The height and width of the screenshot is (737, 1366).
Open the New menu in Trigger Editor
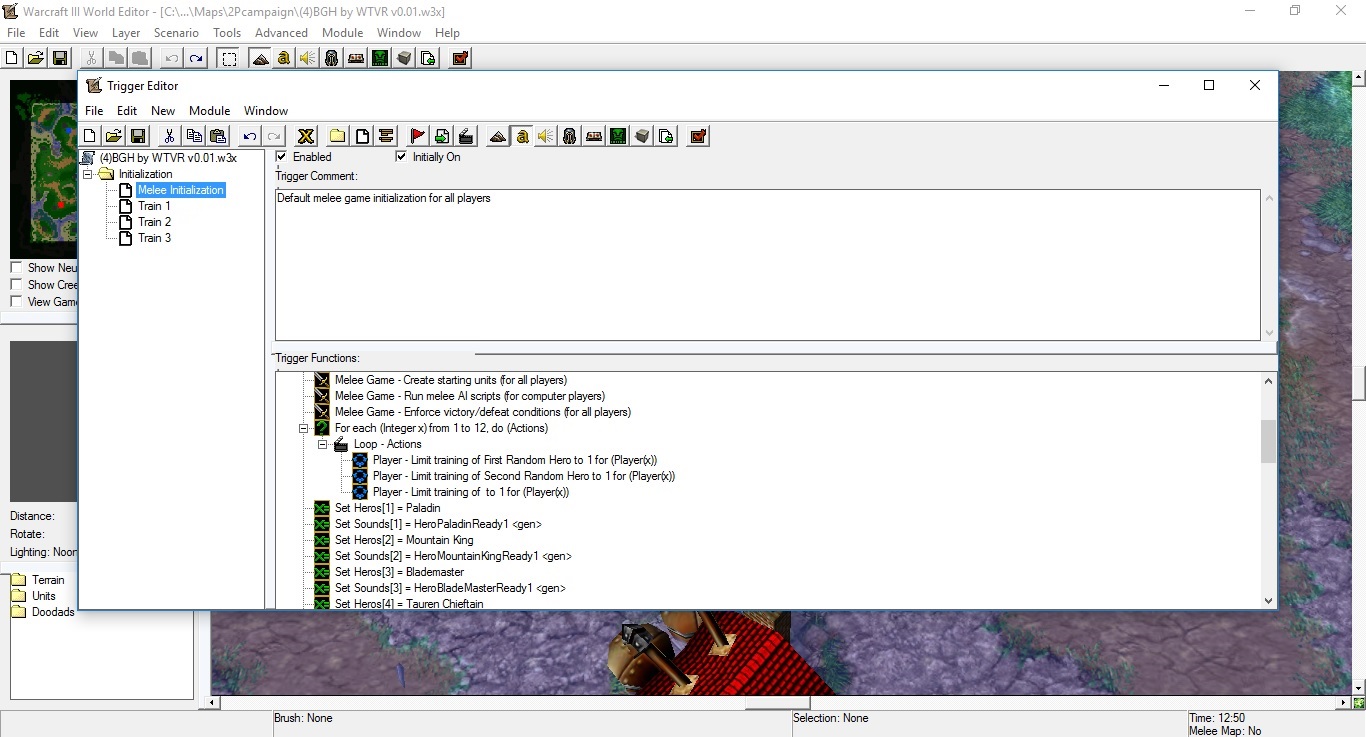[163, 110]
